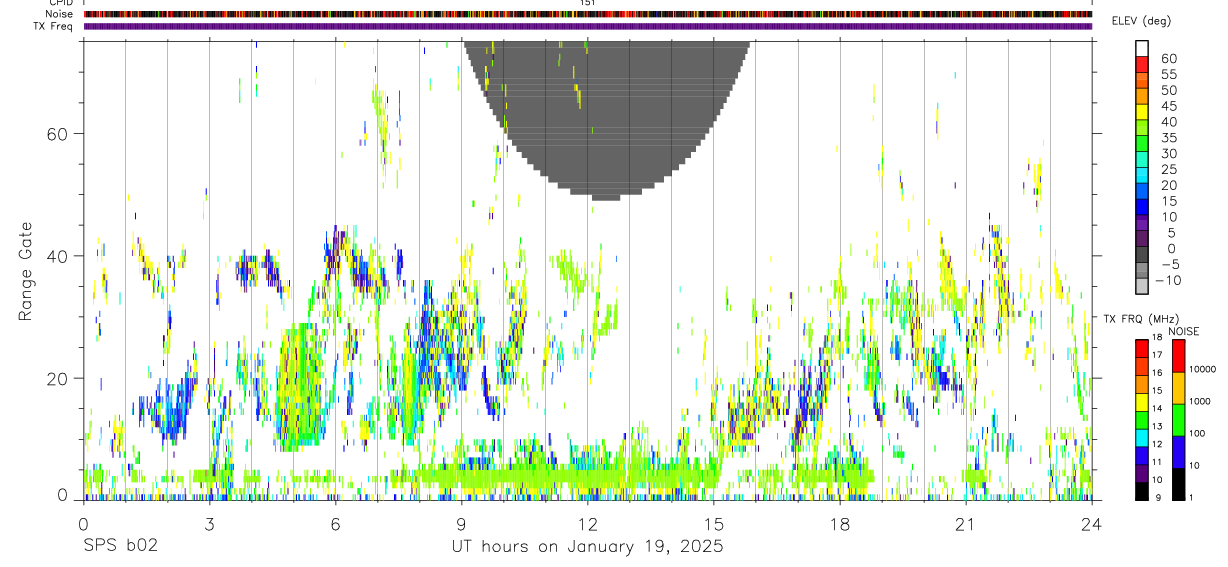Click the cyan segment of the ELEV color bar
This screenshot has height=567, width=1228.
pyautogui.click(x=1142, y=175)
